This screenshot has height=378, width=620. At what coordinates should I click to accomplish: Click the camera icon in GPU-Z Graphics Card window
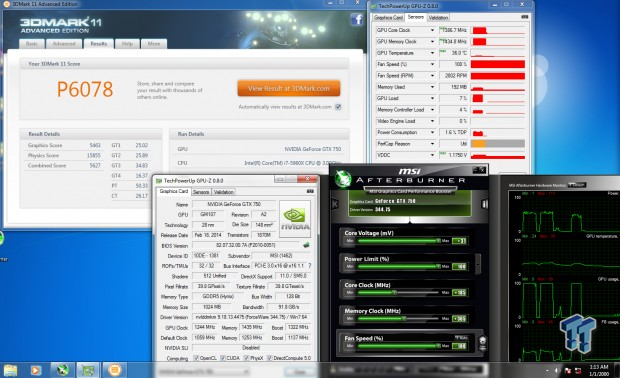tap(310, 191)
